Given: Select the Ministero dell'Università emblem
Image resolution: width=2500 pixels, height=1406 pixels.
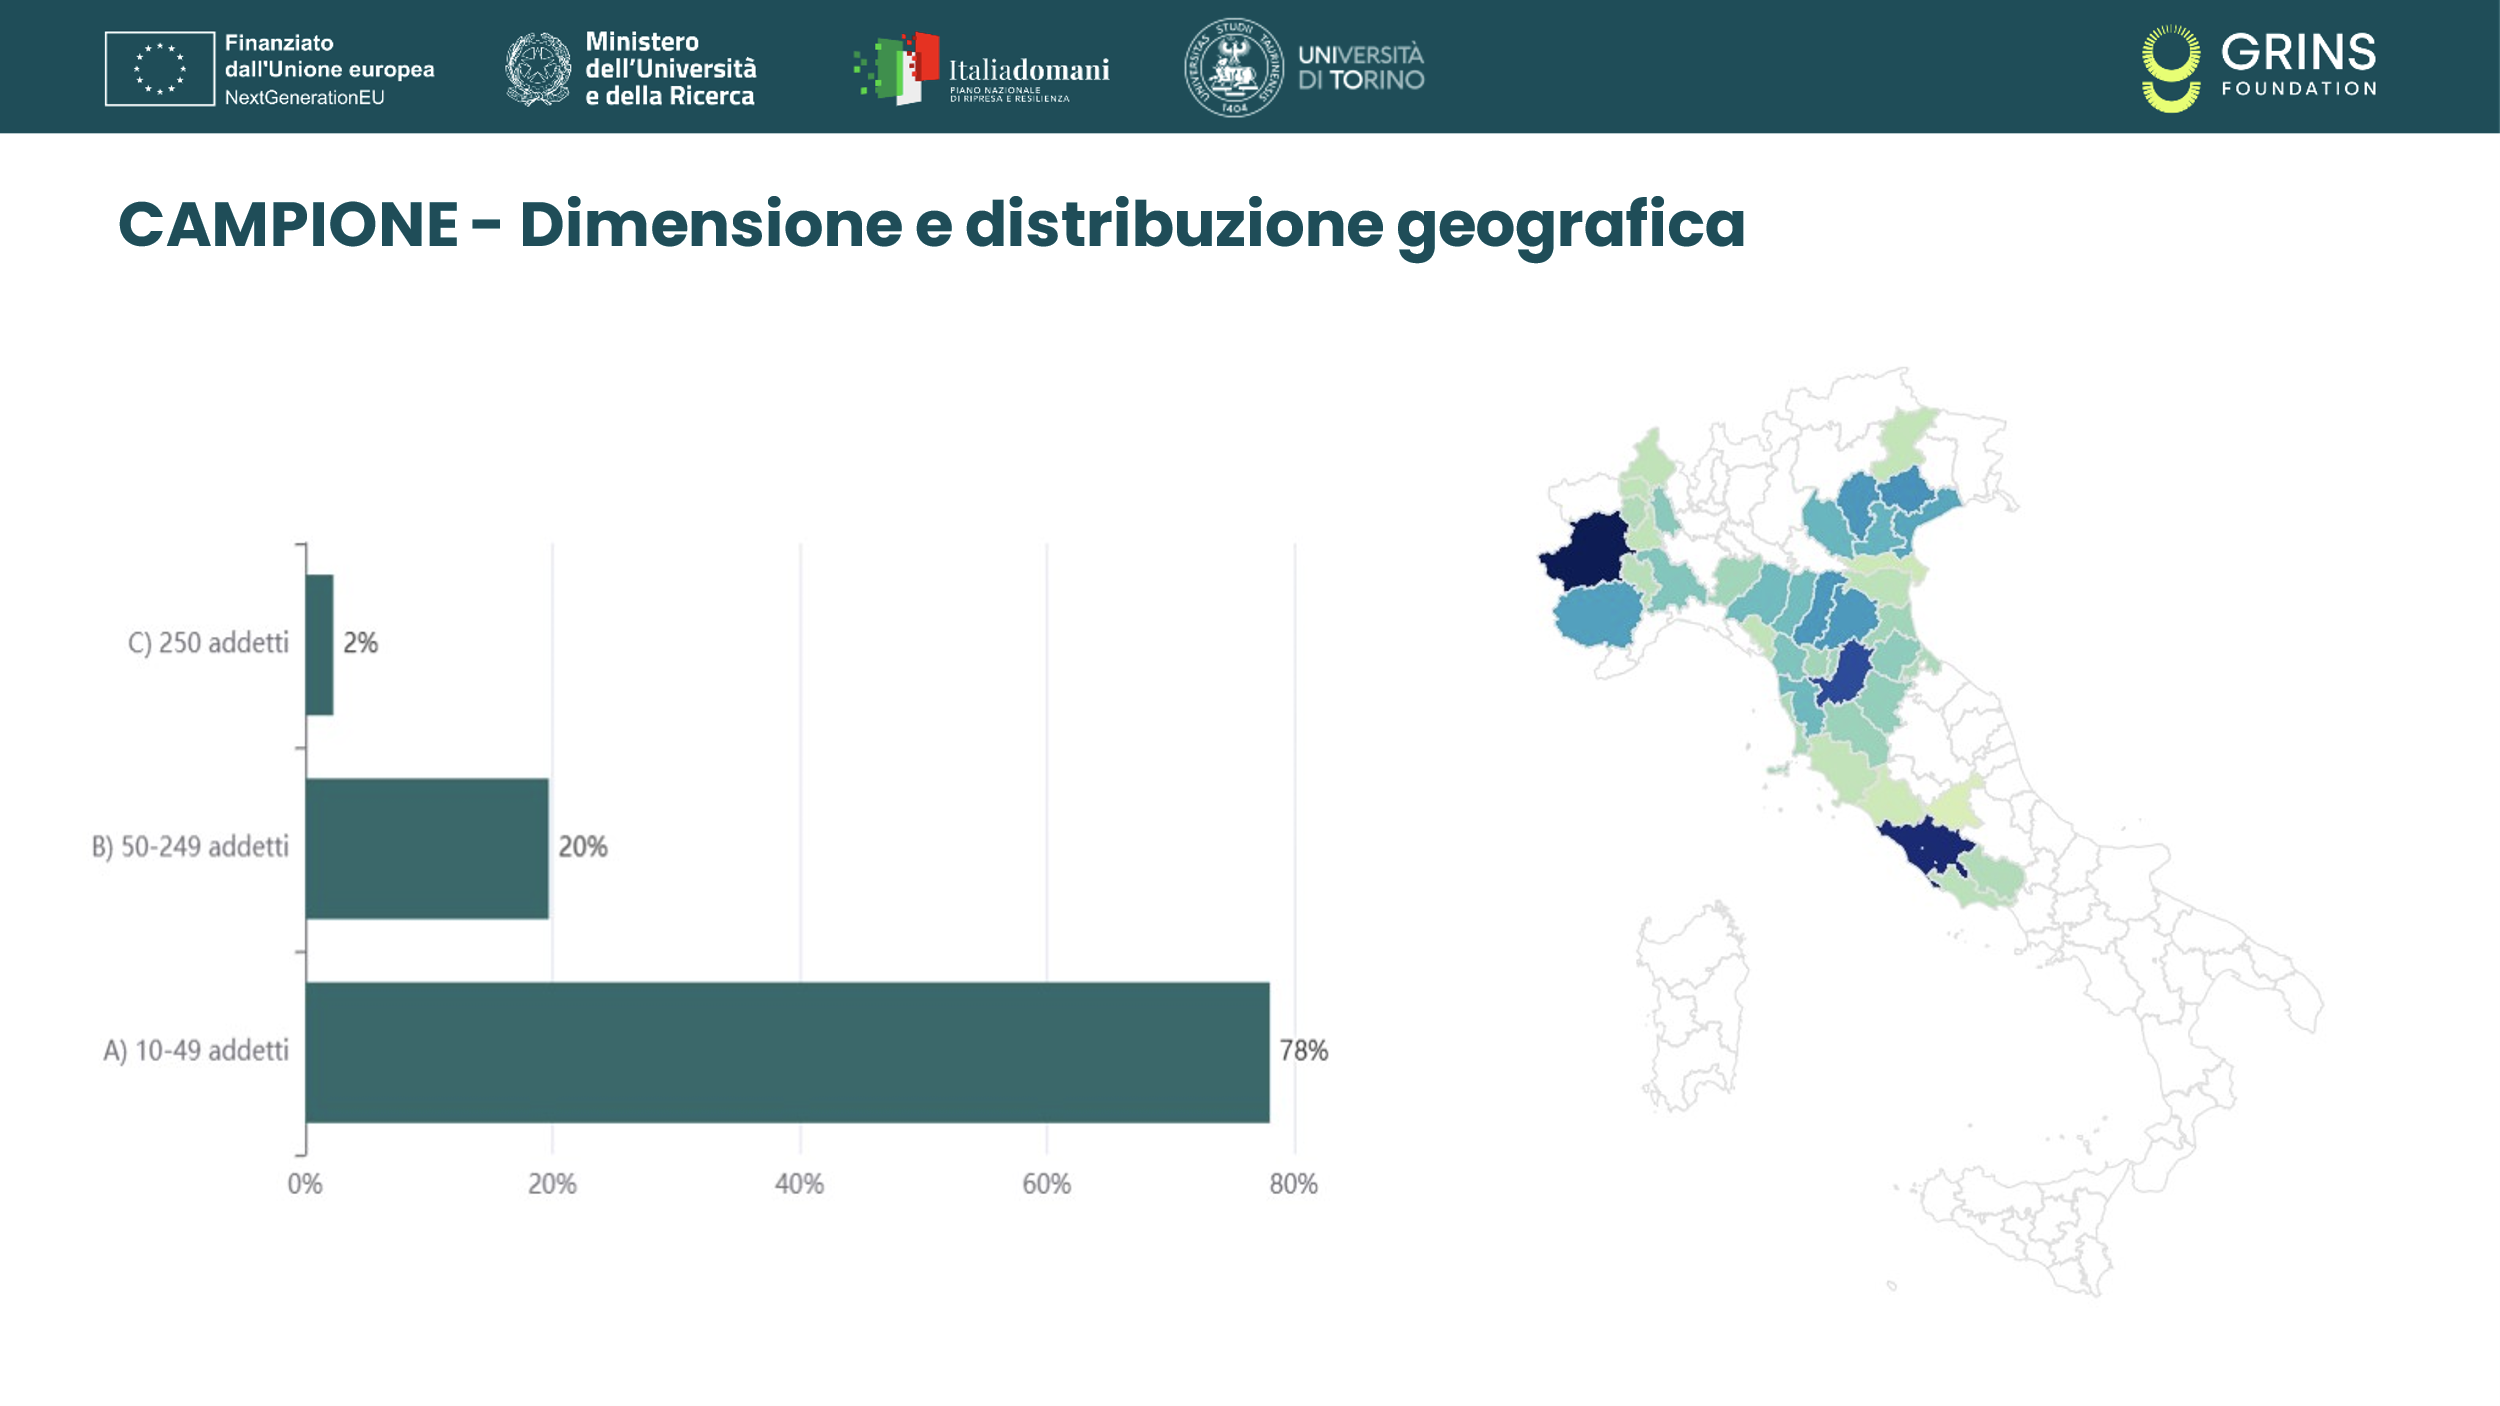Looking at the screenshot, I should pyautogui.click(x=536, y=68).
